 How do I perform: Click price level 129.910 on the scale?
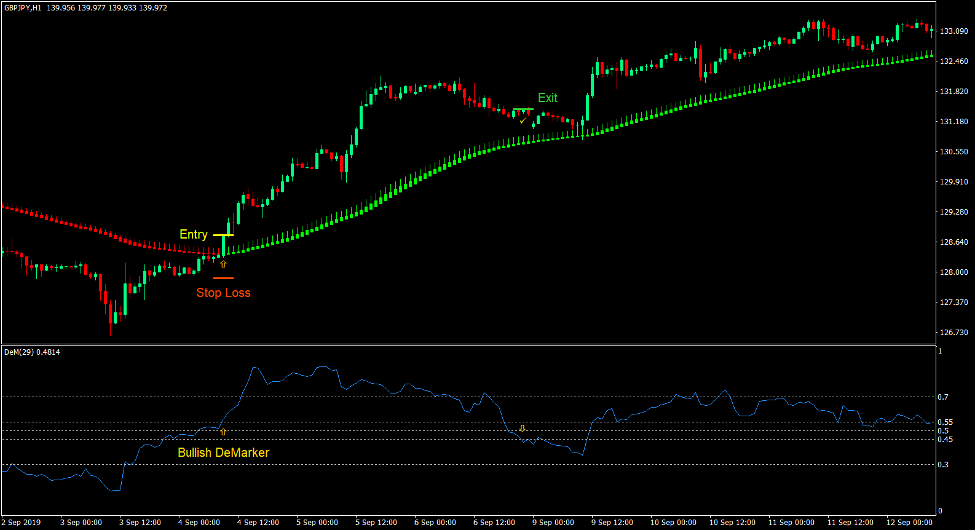(954, 182)
